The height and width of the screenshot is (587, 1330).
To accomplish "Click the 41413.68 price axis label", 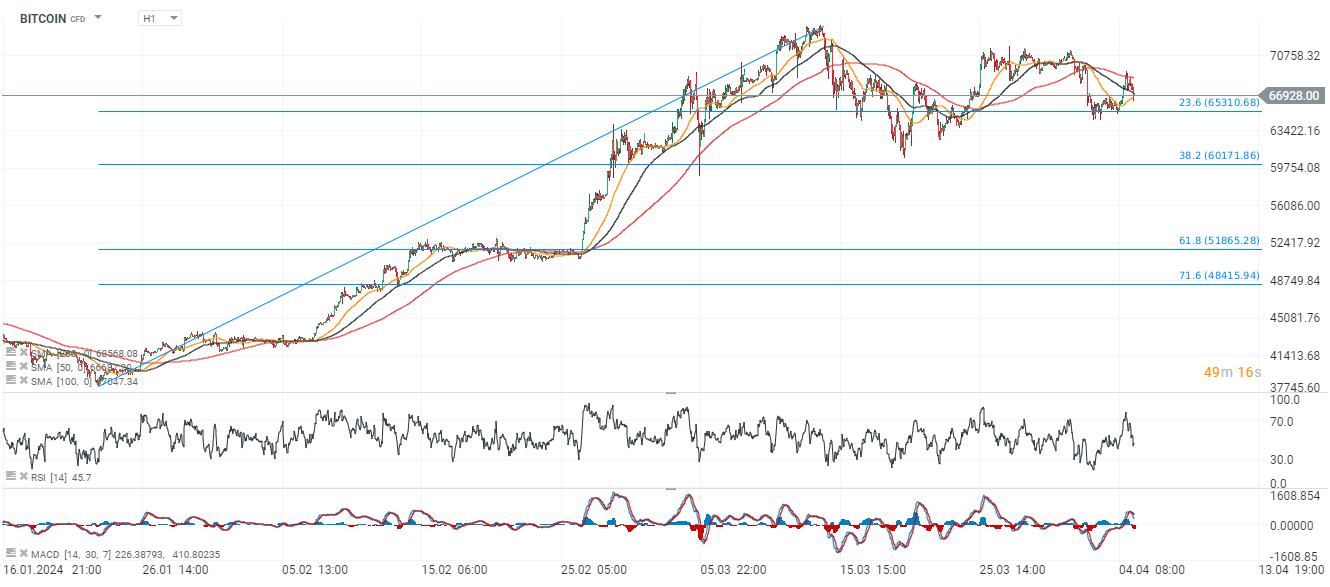I will [1295, 356].
